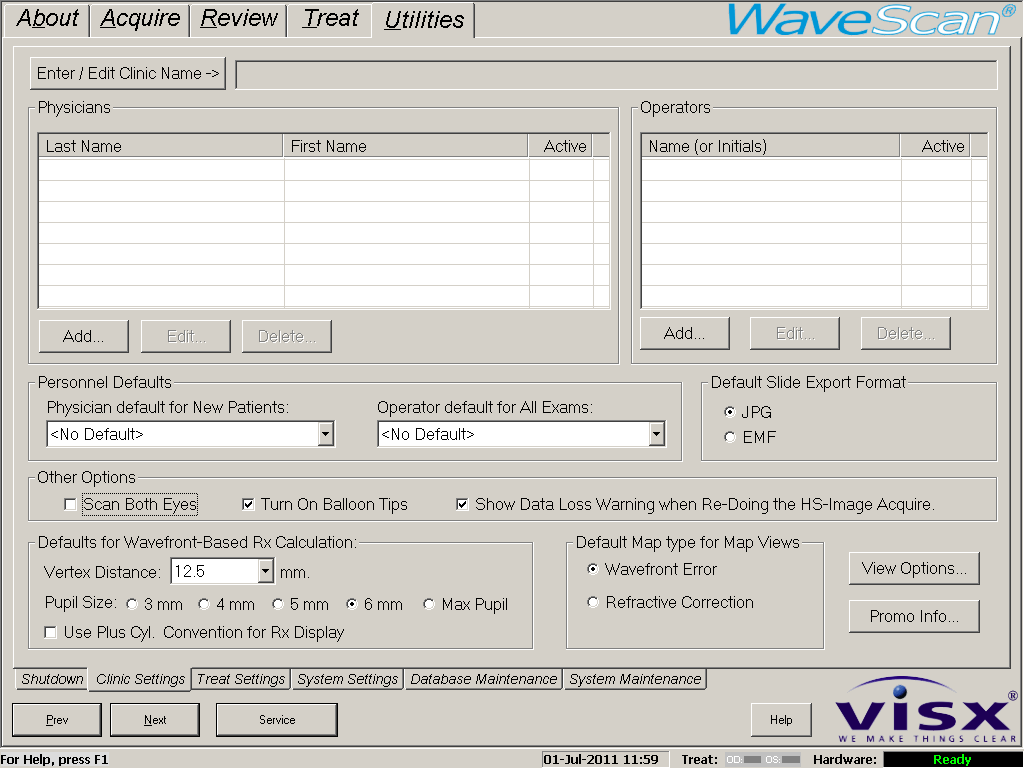Open the System Maintenance sub-tab
The width and height of the screenshot is (1024, 768).
[635, 679]
